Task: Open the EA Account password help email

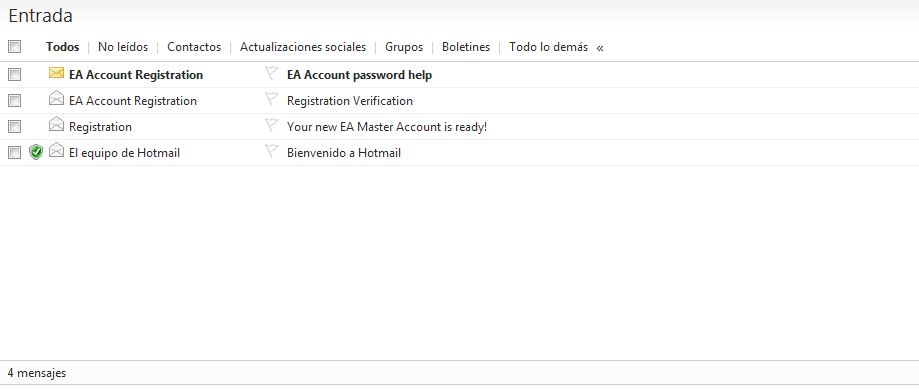Action: pos(359,75)
